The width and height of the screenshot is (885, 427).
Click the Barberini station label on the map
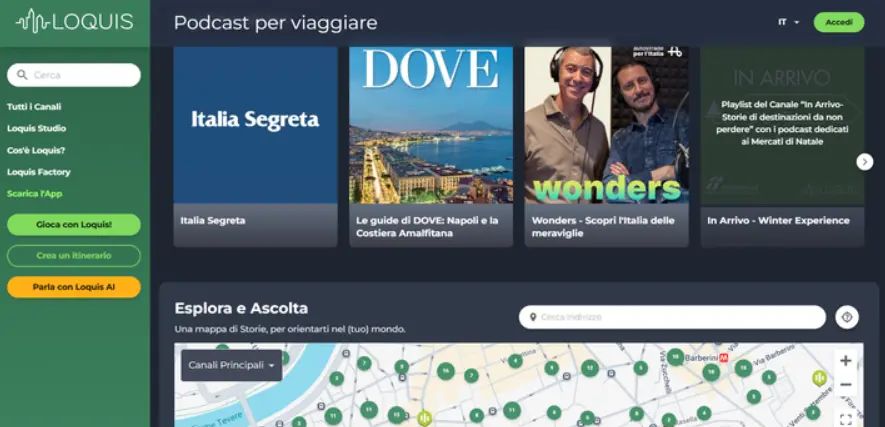700,358
